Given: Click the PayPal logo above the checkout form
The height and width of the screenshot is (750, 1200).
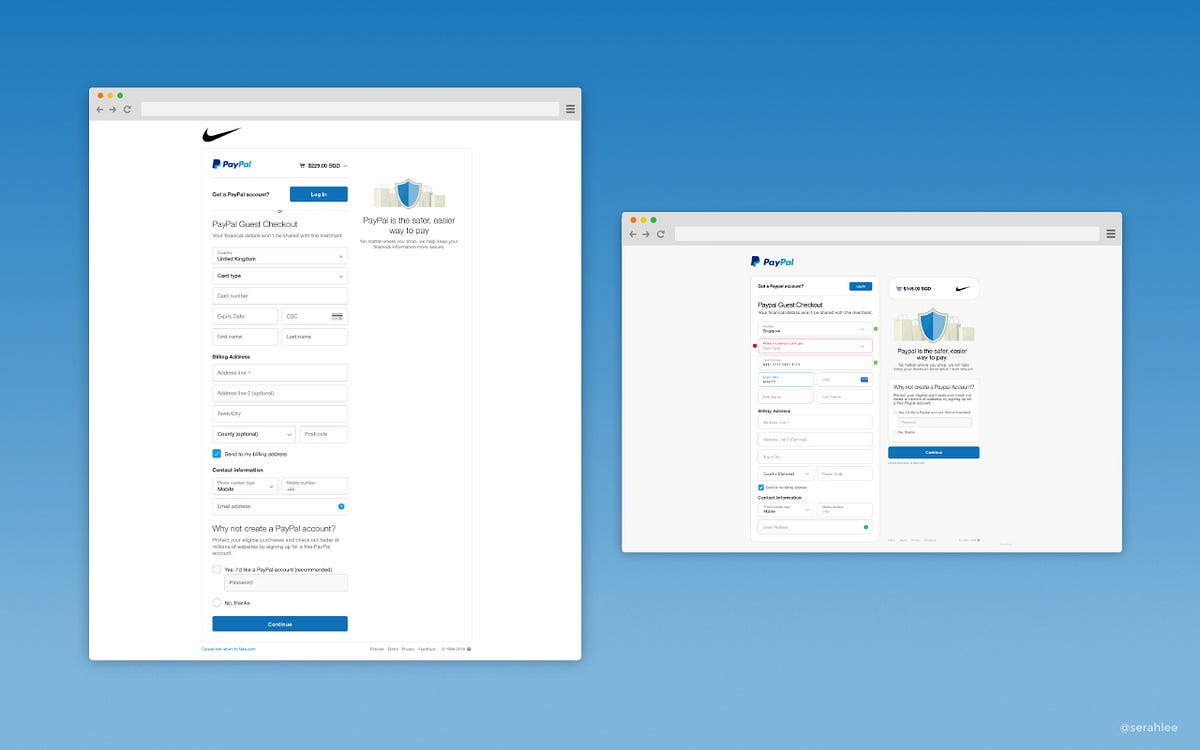Looking at the screenshot, I should click(x=233, y=164).
